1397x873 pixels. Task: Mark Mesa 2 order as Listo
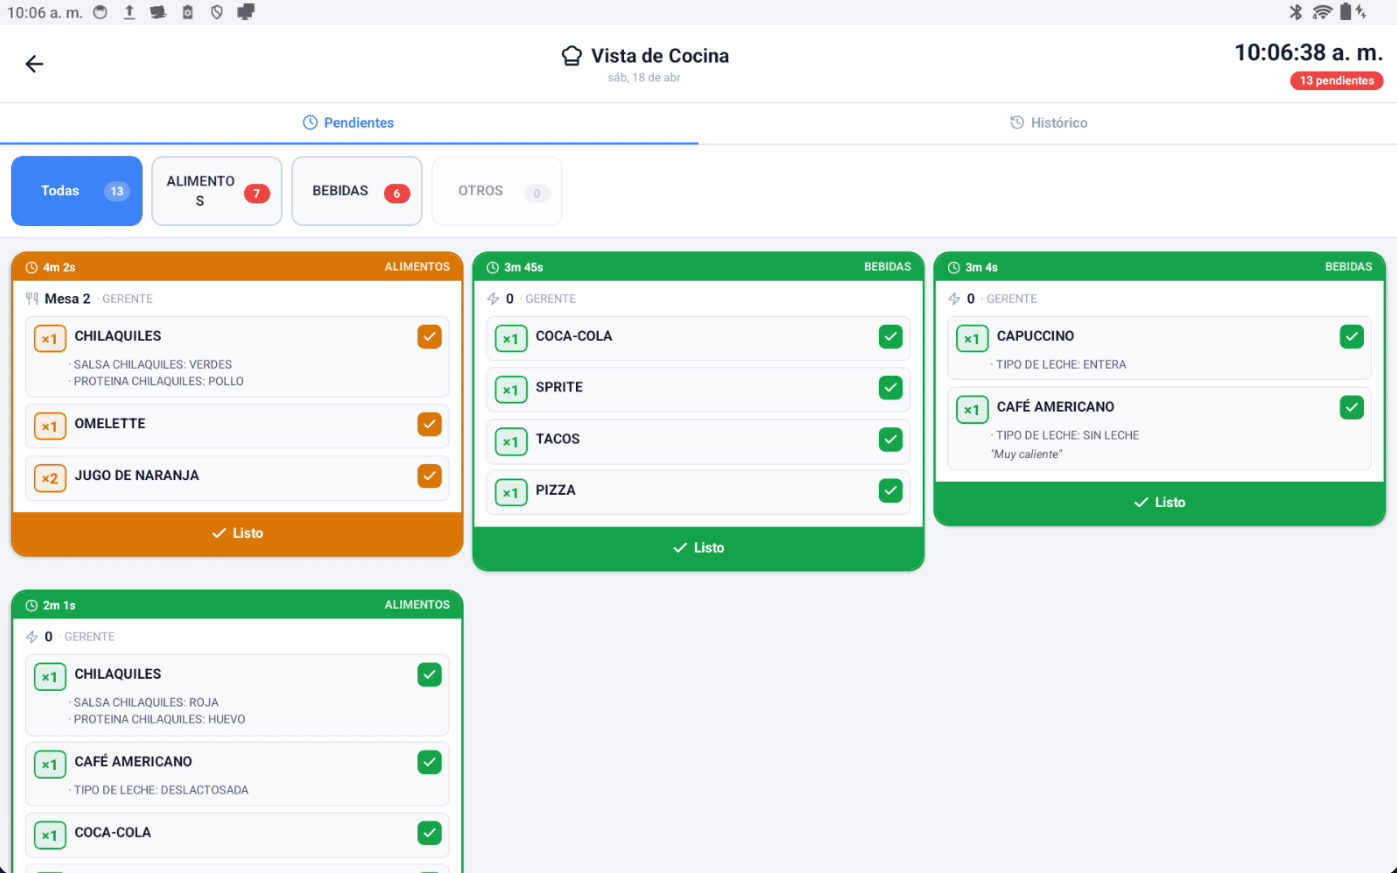coord(237,534)
